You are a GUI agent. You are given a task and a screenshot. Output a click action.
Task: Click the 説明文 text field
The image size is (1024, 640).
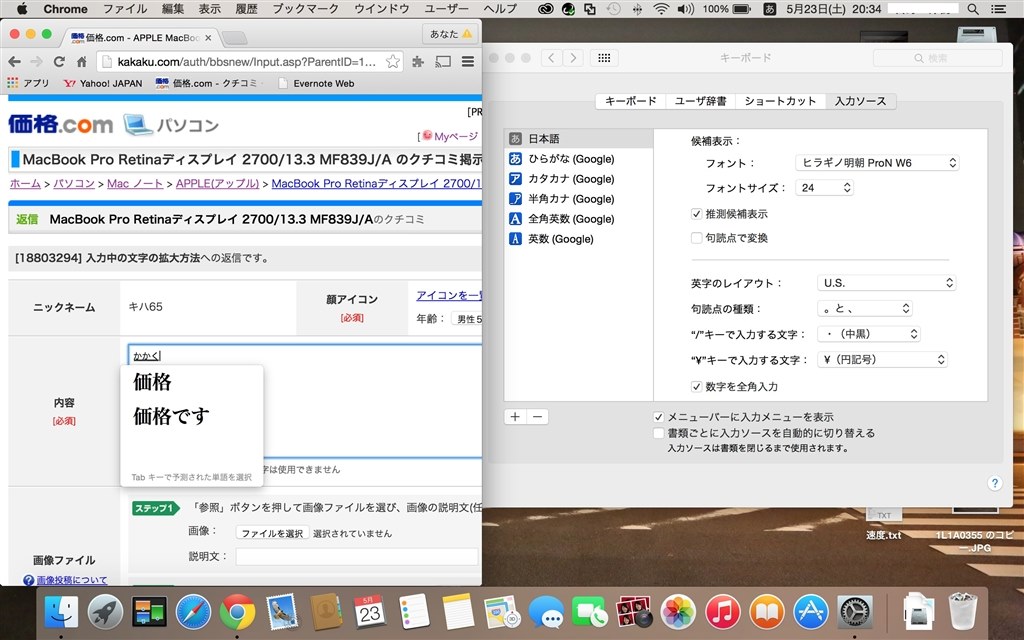tap(357, 557)
